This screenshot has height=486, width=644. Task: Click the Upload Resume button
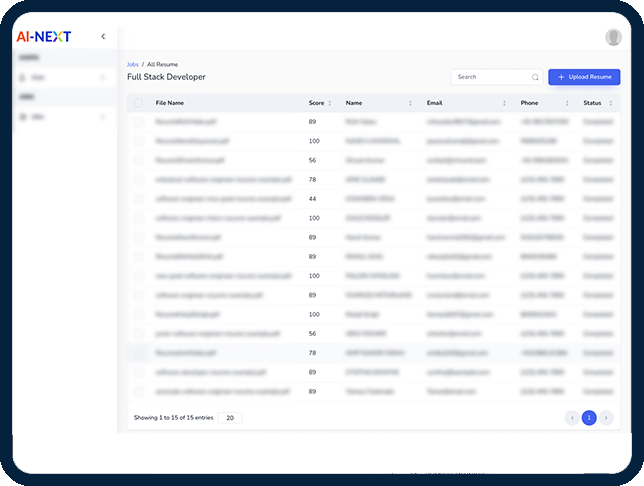584,77
